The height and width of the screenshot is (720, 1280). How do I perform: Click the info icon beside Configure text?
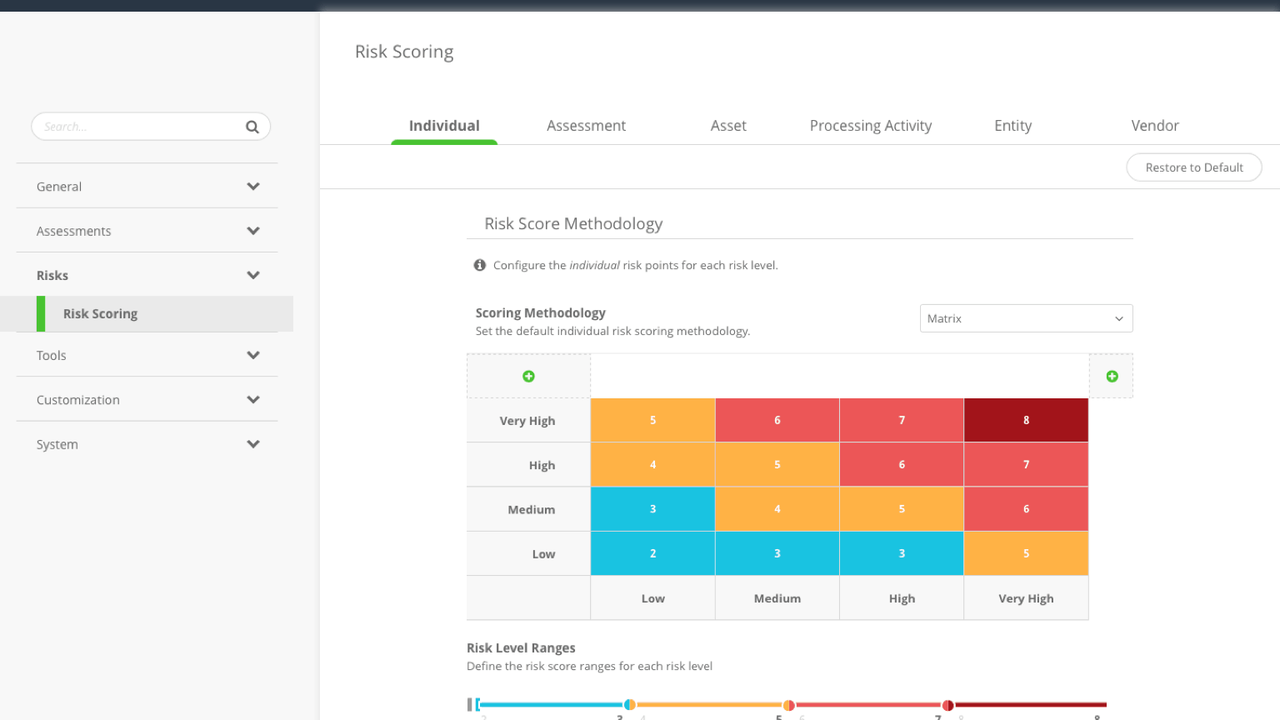pos(480,266)
